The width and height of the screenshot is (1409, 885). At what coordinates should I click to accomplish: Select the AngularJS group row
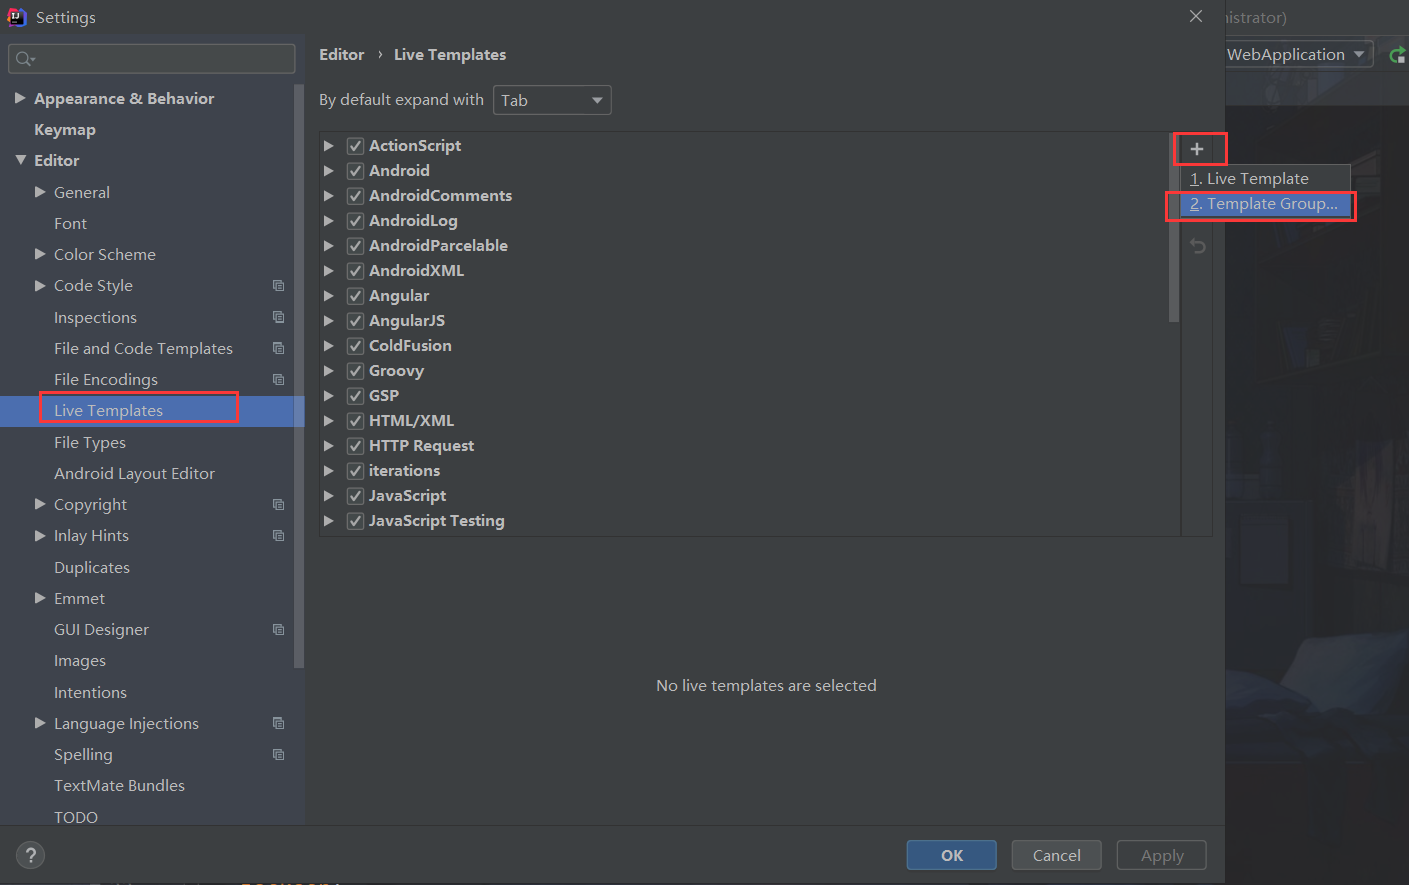pyautogui.click(x=744, y=321)
